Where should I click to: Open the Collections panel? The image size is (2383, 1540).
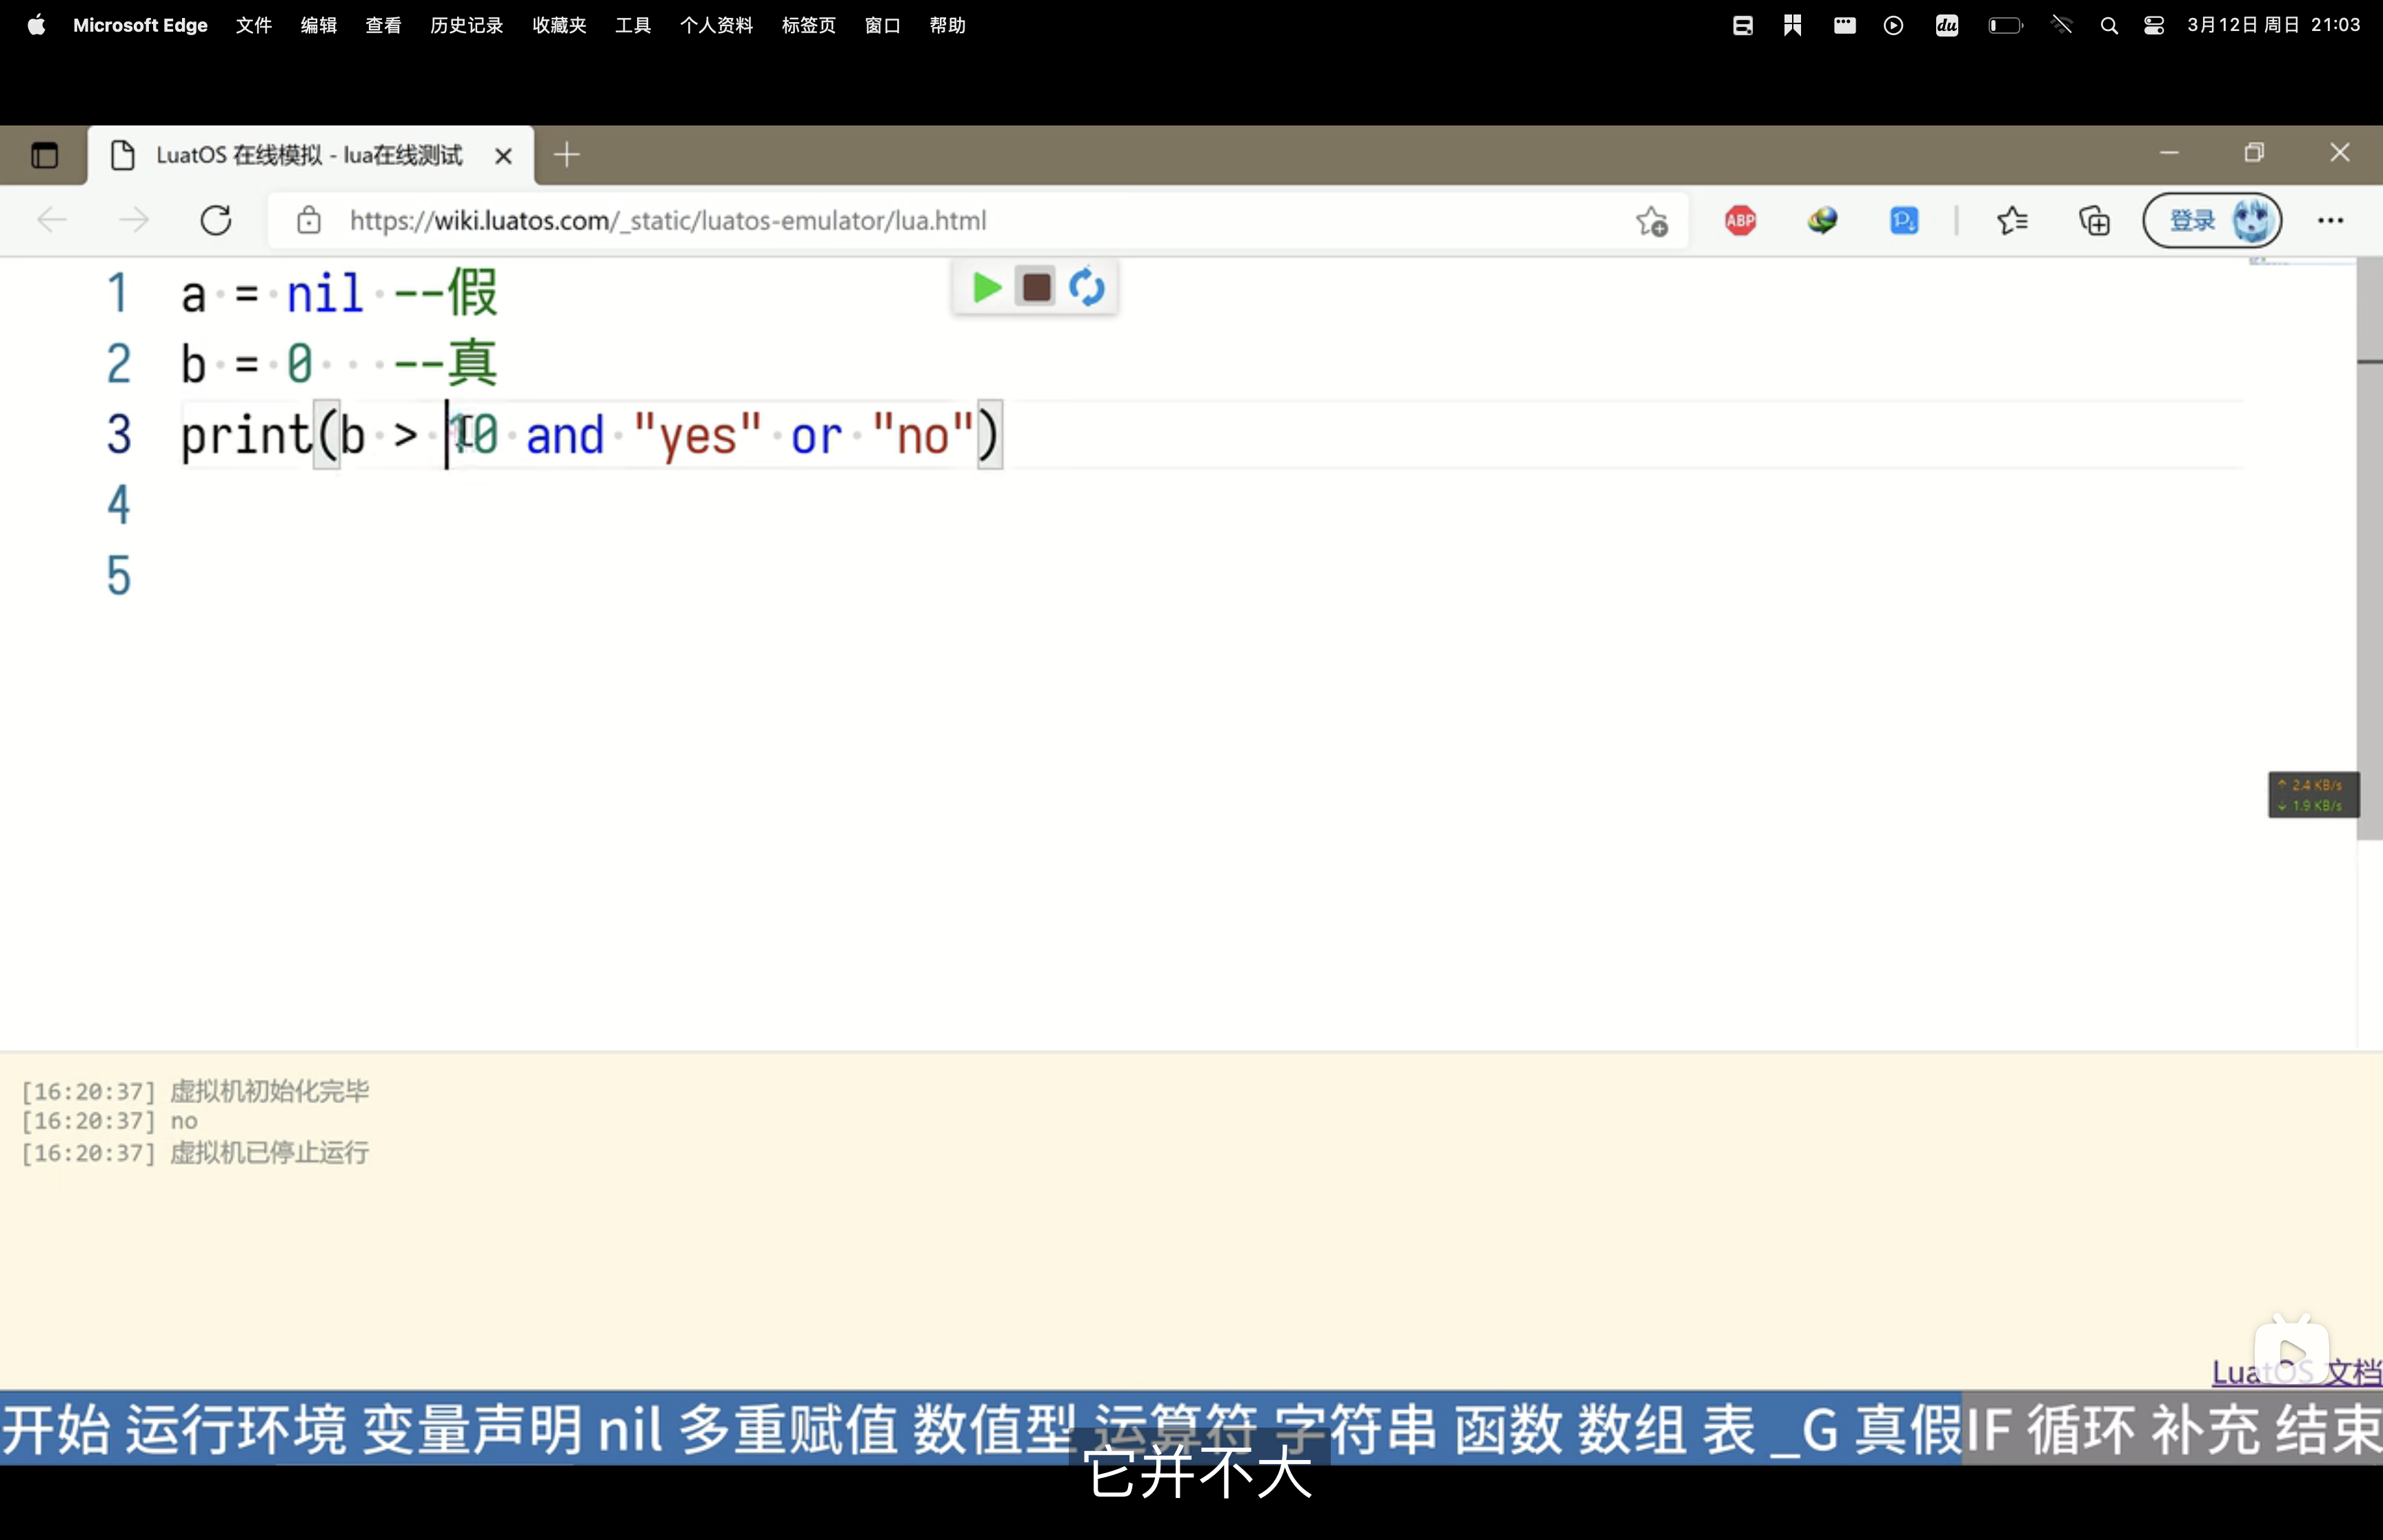pos(2094,220)
